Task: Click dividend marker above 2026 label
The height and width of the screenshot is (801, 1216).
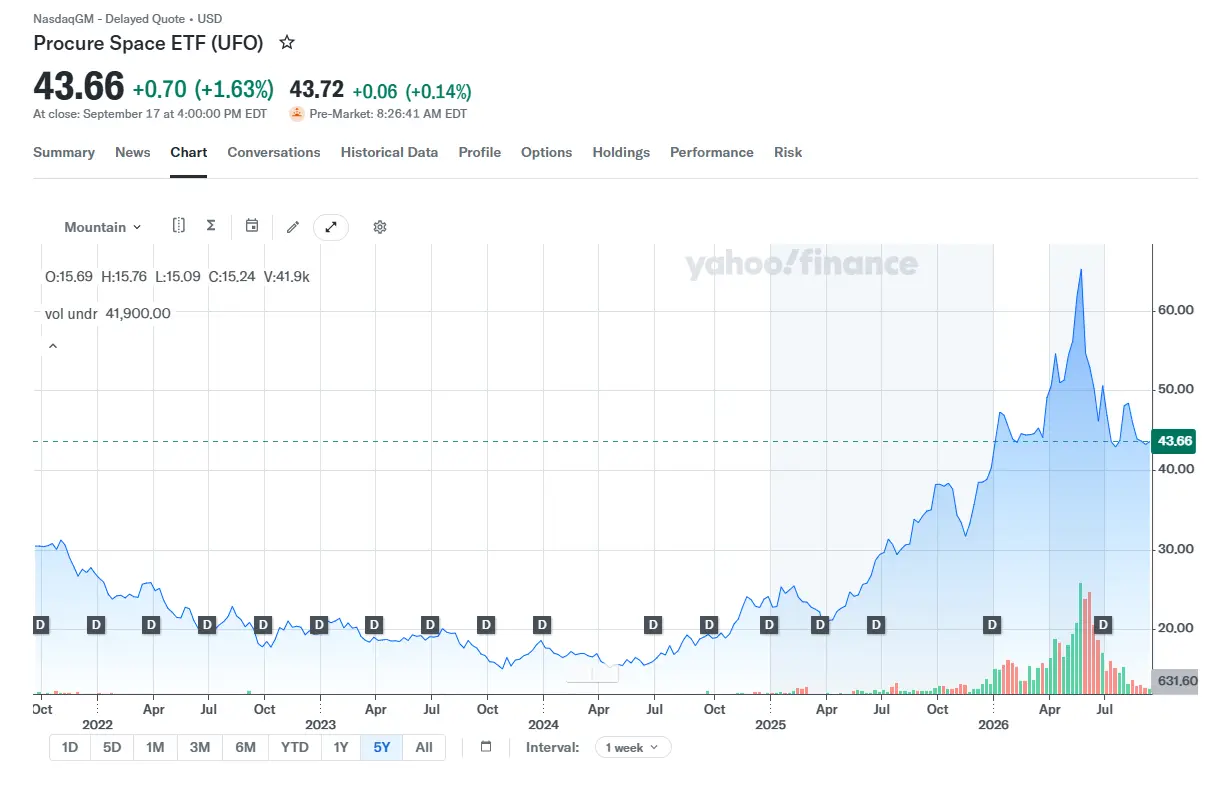Action: 992,625
